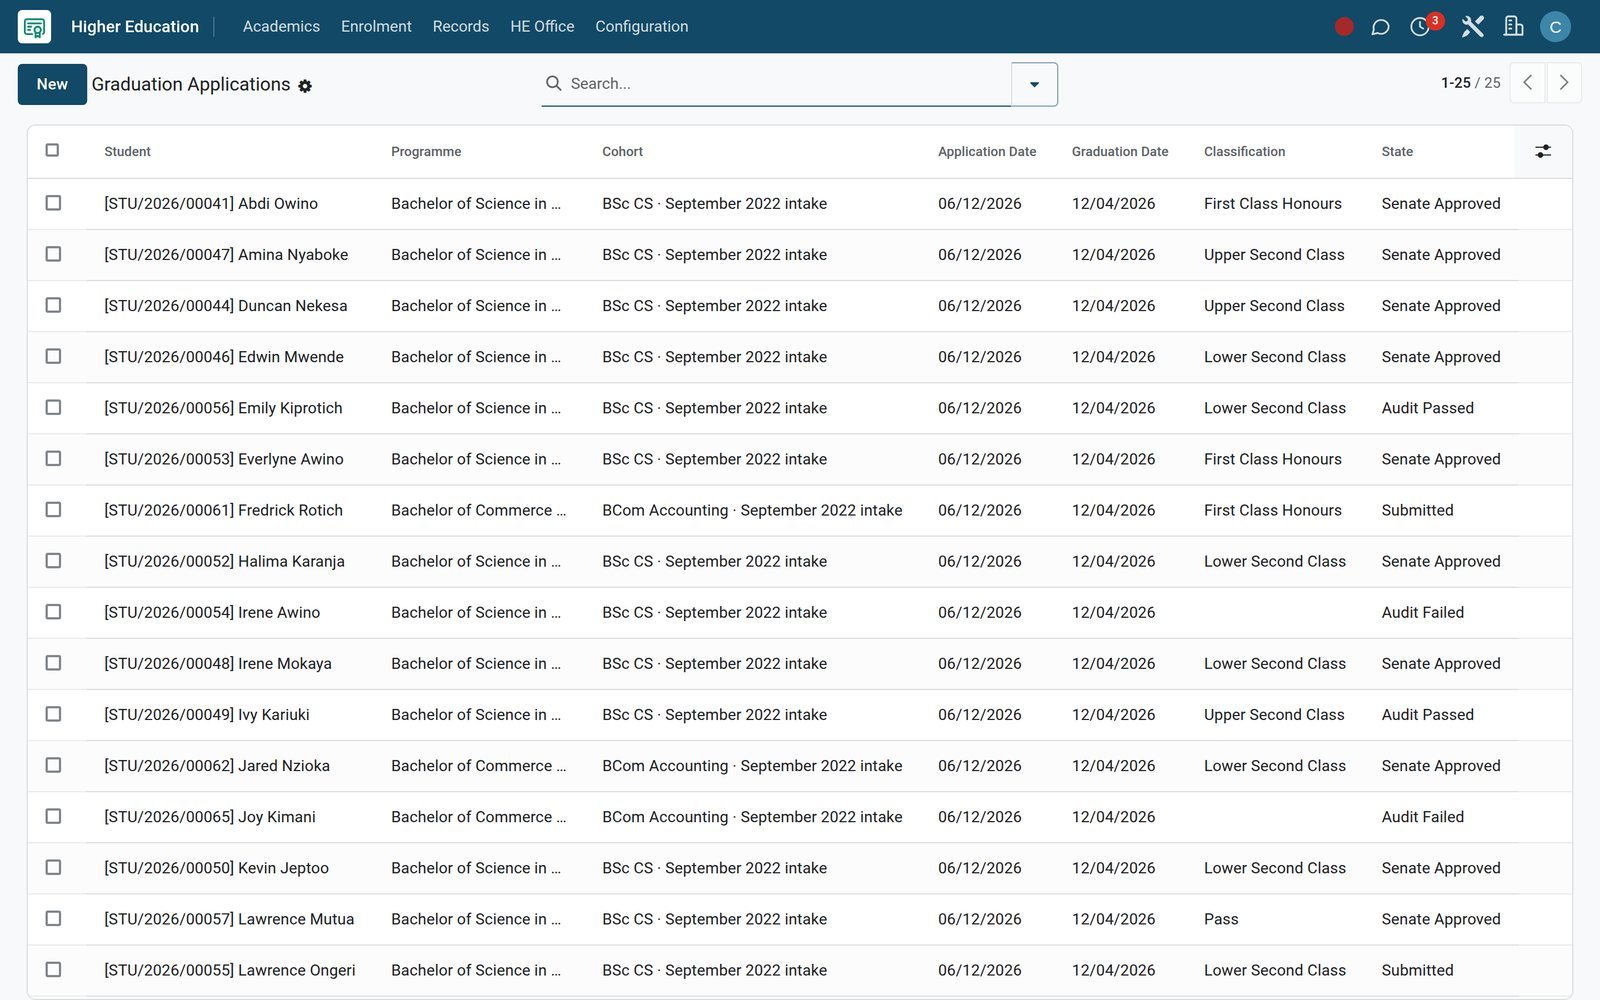Image resolution: width=1600 pixels, height=1000 pixels.
Task: Go to previous page with left chevron
Action: point(1527,83)
